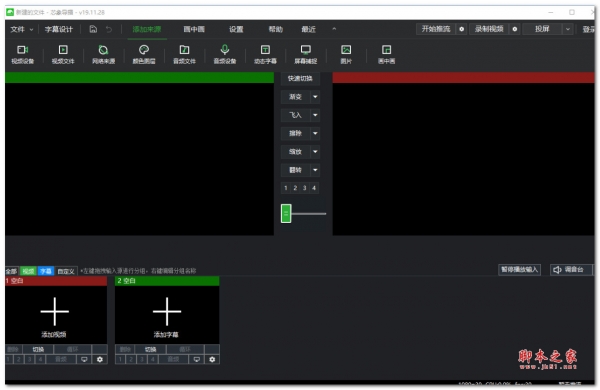The image size is (600, 390).
Task: Open the 字幕设计 menu
Action: pos(59,29)
